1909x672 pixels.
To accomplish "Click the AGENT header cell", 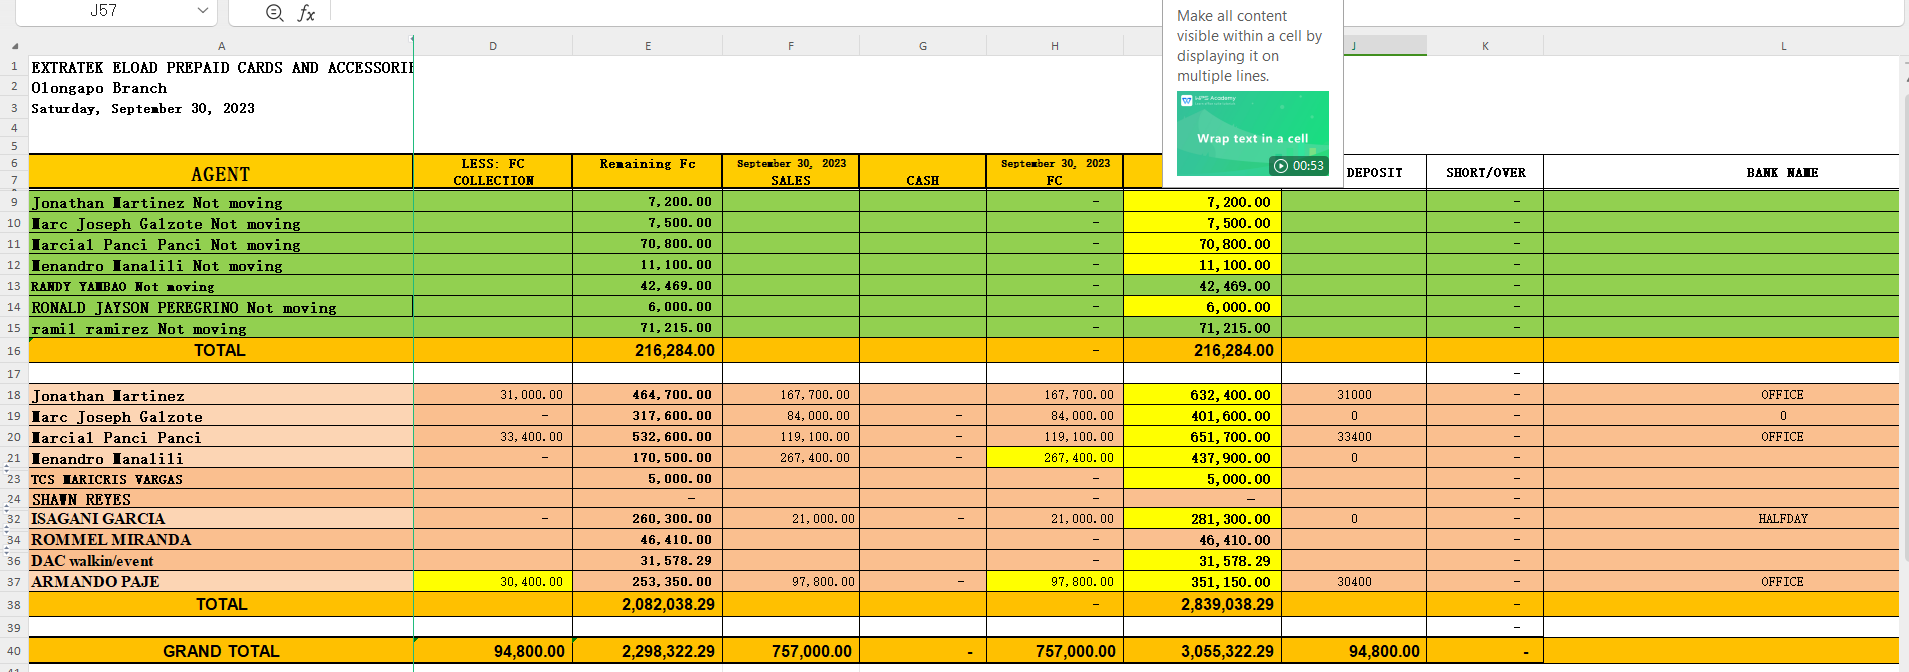I will [x=220, y=174].
